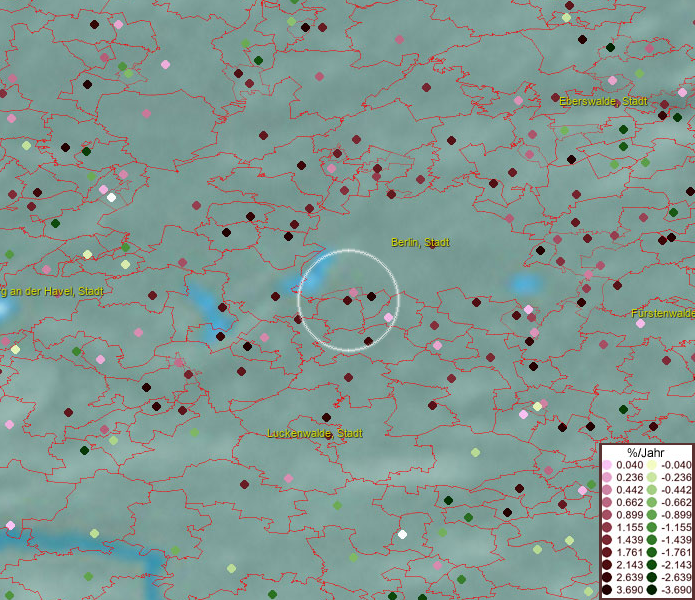Select the 0.662 legend color dot

pyautogui.click(x=607, y=503)
